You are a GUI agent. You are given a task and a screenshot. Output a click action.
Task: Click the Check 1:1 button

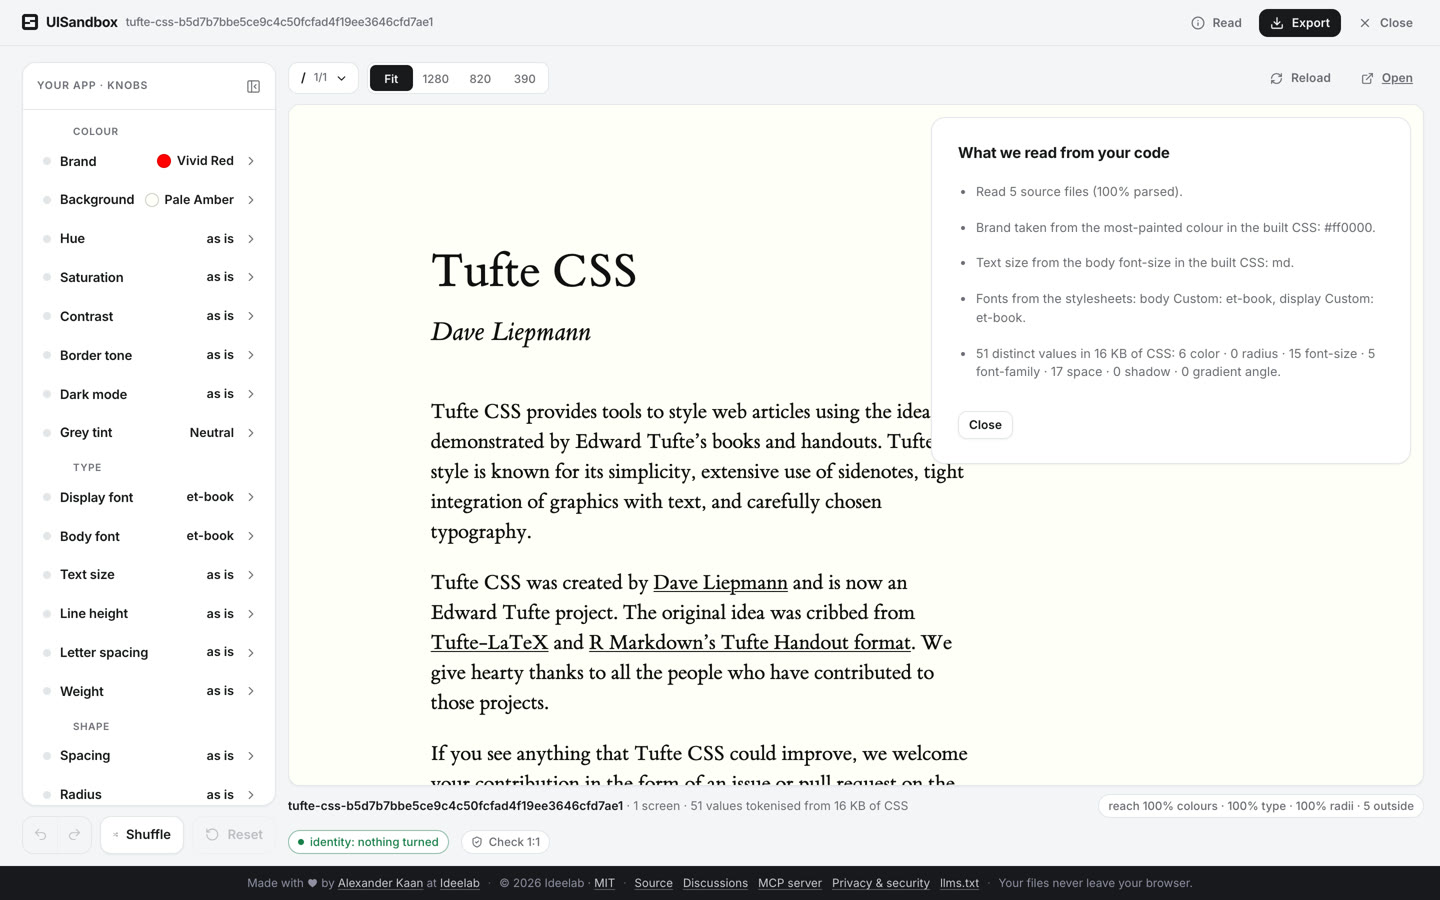click(505, 842)
